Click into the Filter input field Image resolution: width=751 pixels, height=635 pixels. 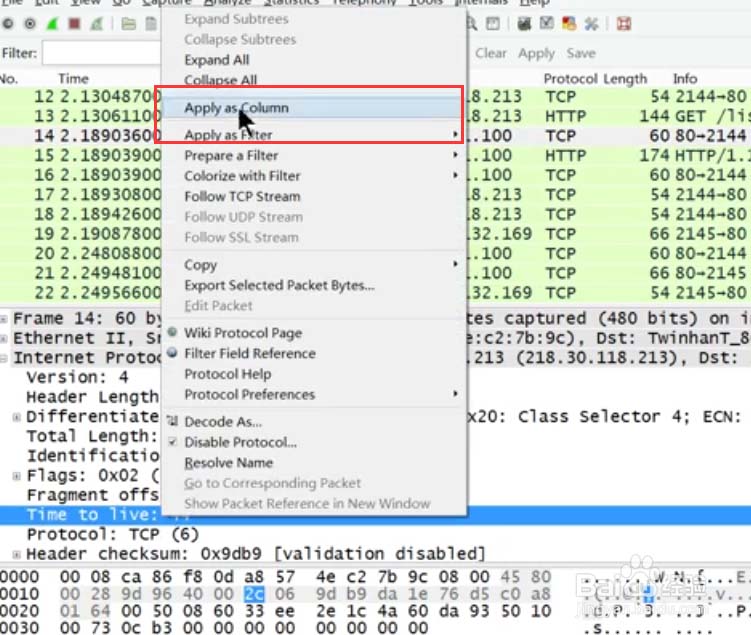tap(100, 53)
